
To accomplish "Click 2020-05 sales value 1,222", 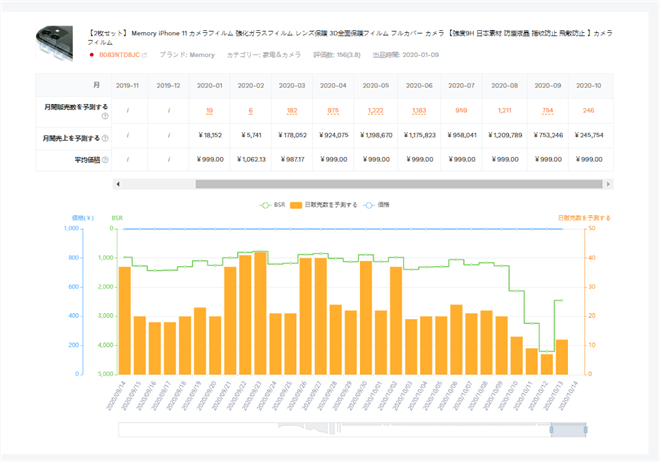I will [x=379, y=110].
